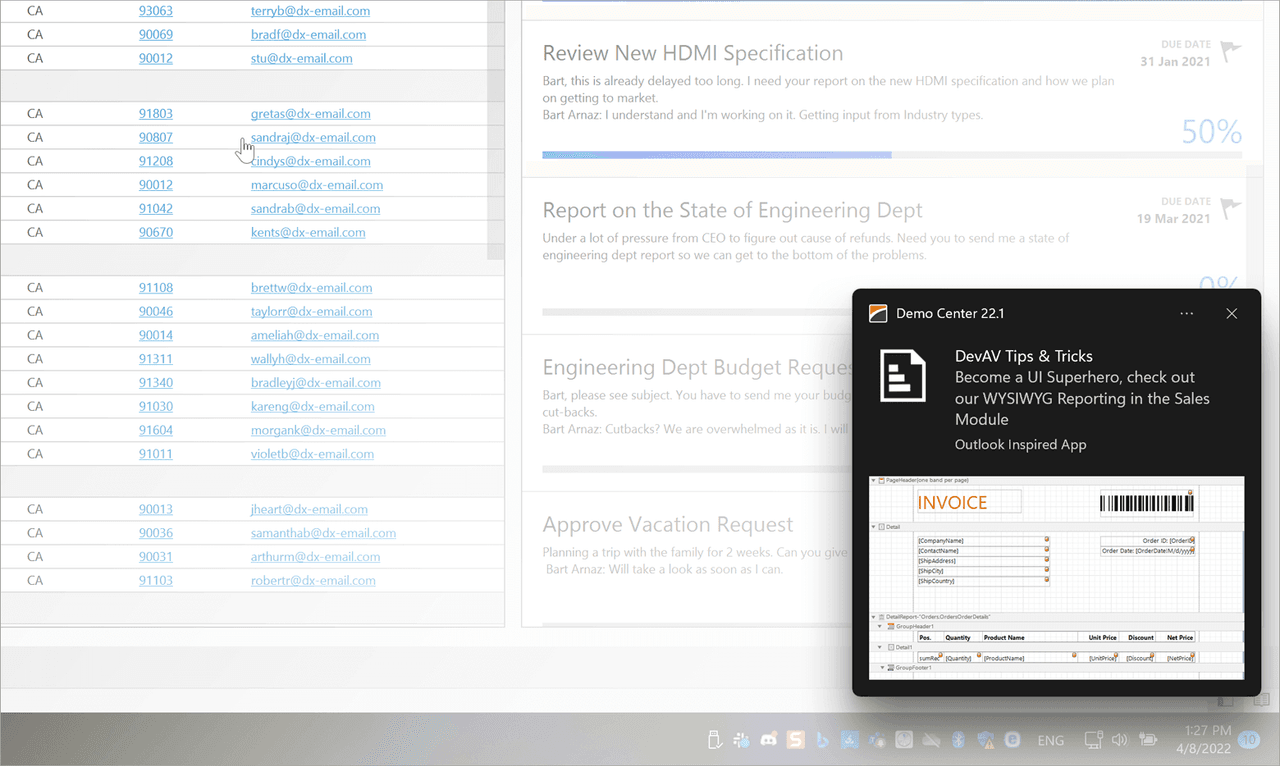The width and height of the screenshot is (1280, 766).
Task: Open email link gretas@dx-email.com
Action: pyautogui.click(x=310, y=113)
